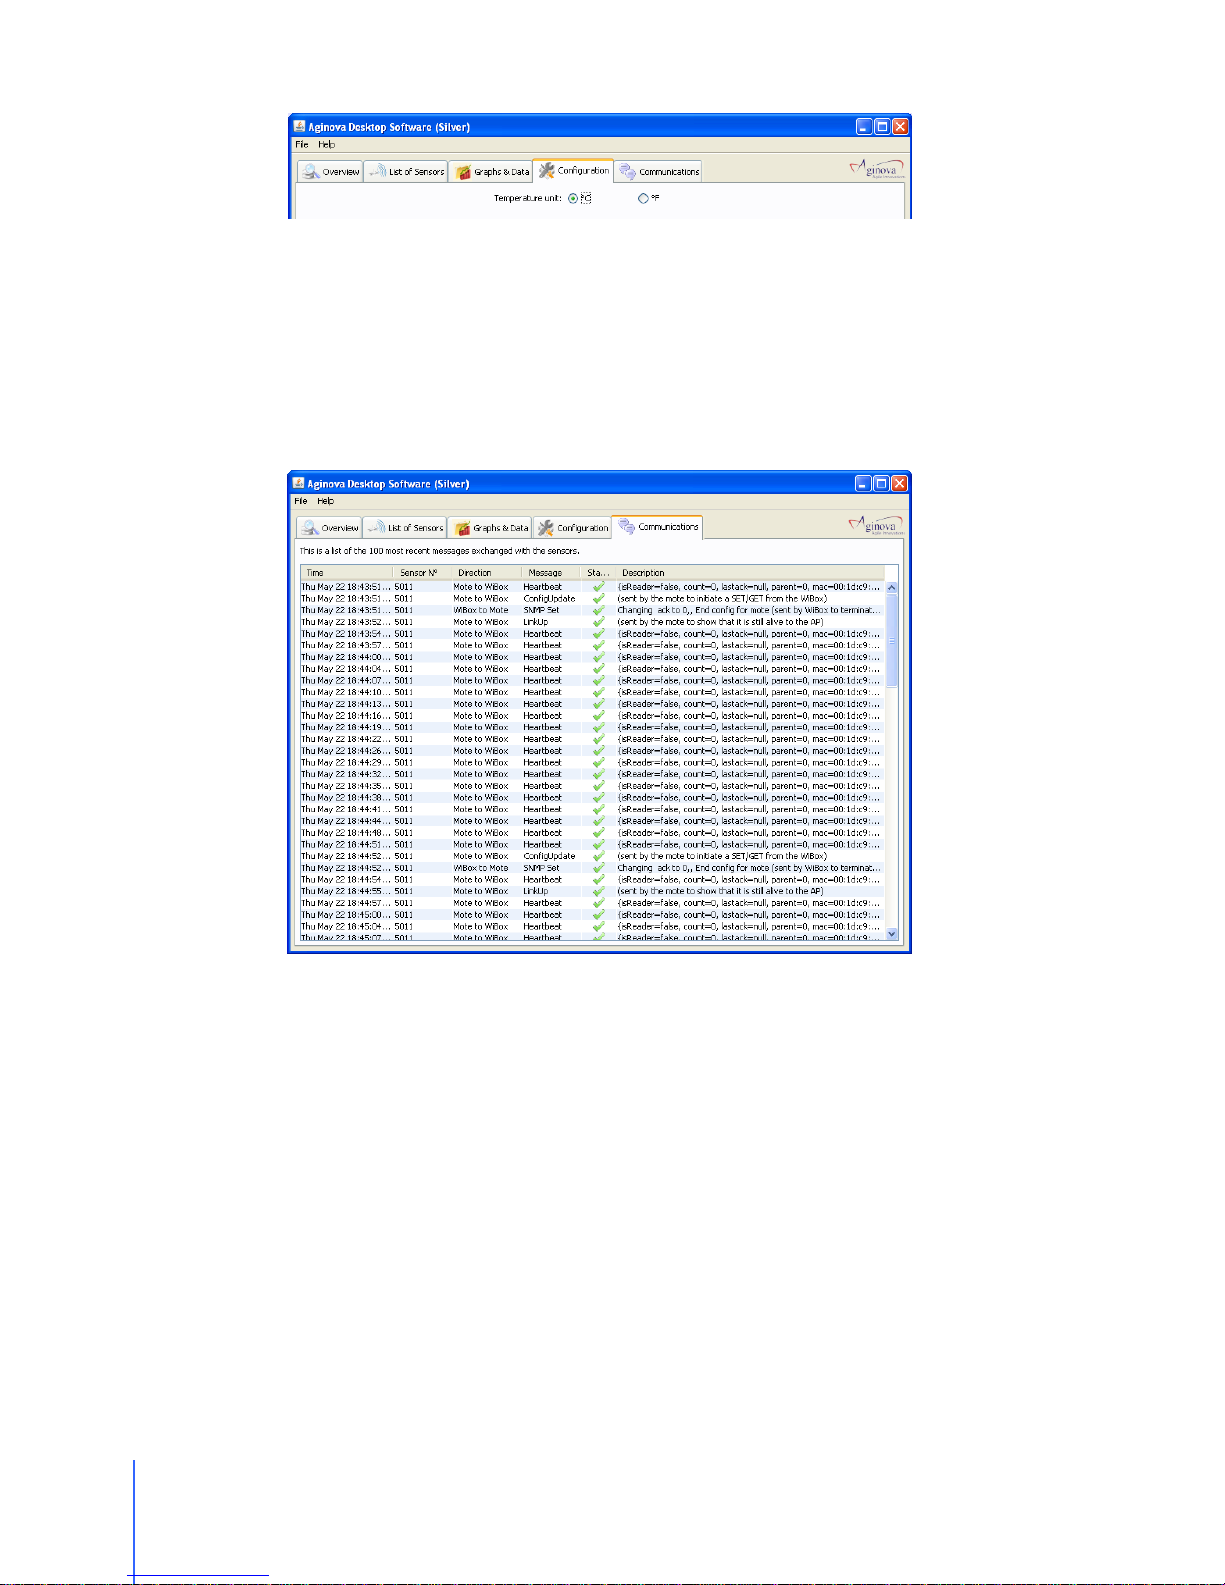Click status checkmark in 18:44:04 Heartbeat row

[x=598, y=669]
